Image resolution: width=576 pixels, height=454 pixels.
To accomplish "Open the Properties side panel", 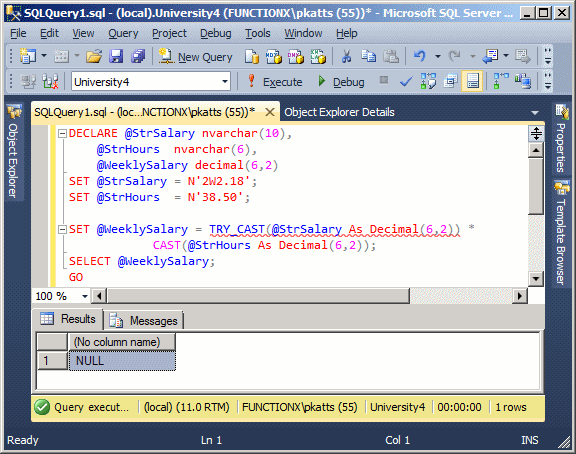I will click(x=561, y=138).
